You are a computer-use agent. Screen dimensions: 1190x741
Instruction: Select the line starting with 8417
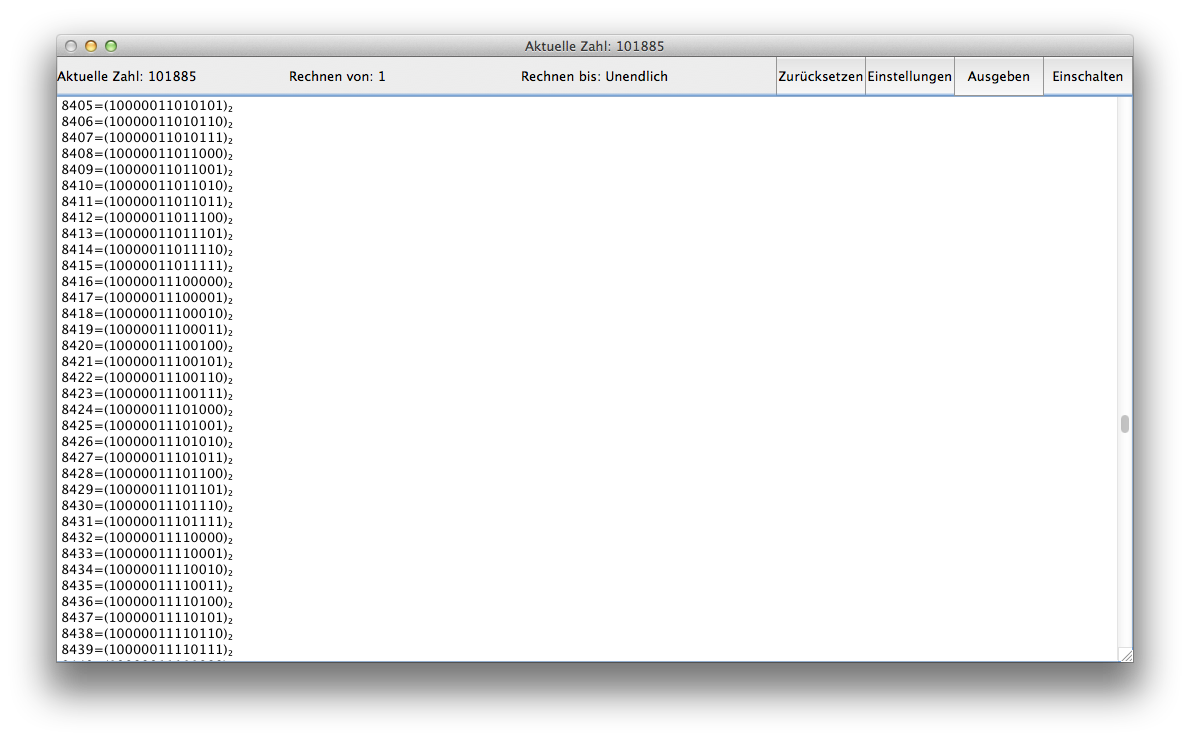click(x=147, y=298)
